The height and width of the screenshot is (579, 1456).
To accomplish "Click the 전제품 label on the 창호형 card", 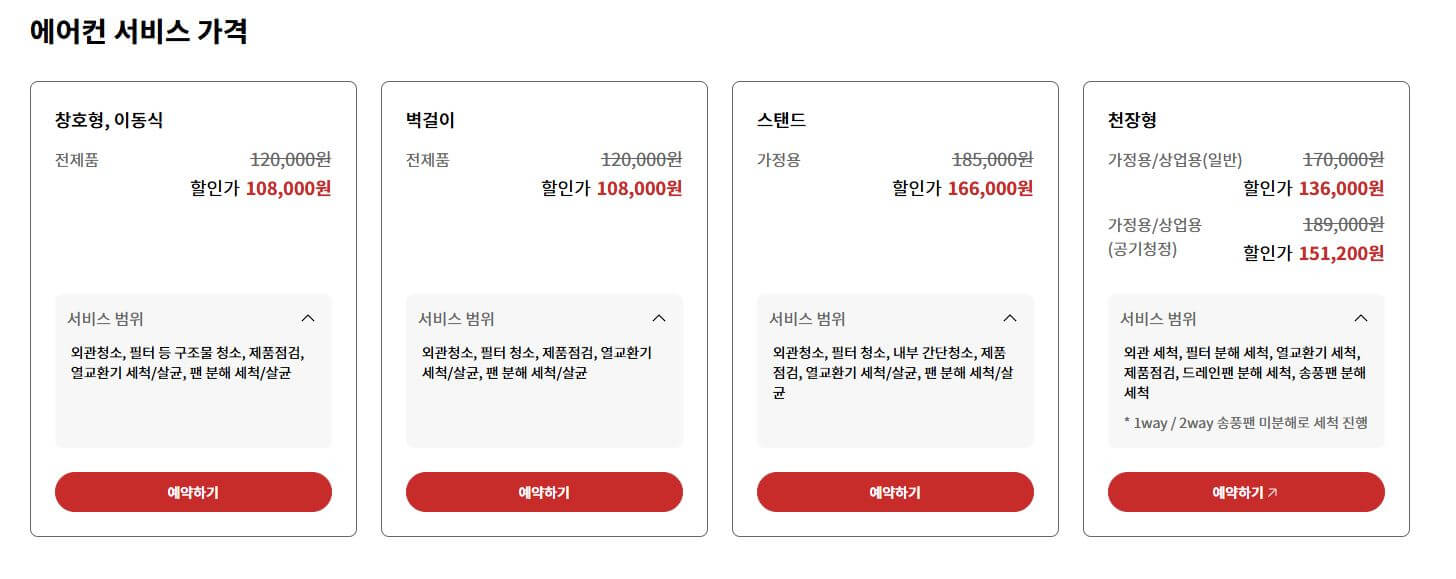I will pyautogui.click(x=78, y=159).
